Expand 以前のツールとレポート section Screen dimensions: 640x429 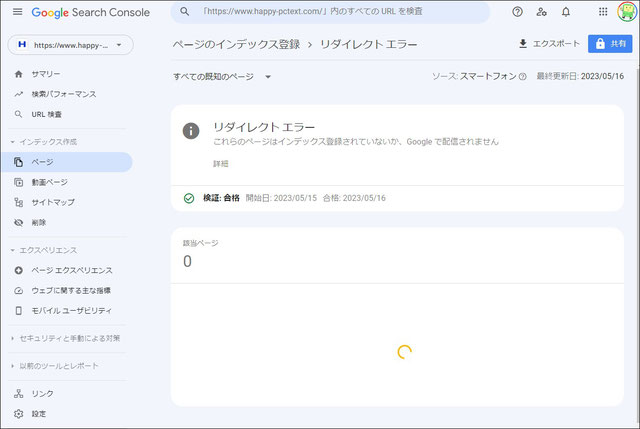55,366
